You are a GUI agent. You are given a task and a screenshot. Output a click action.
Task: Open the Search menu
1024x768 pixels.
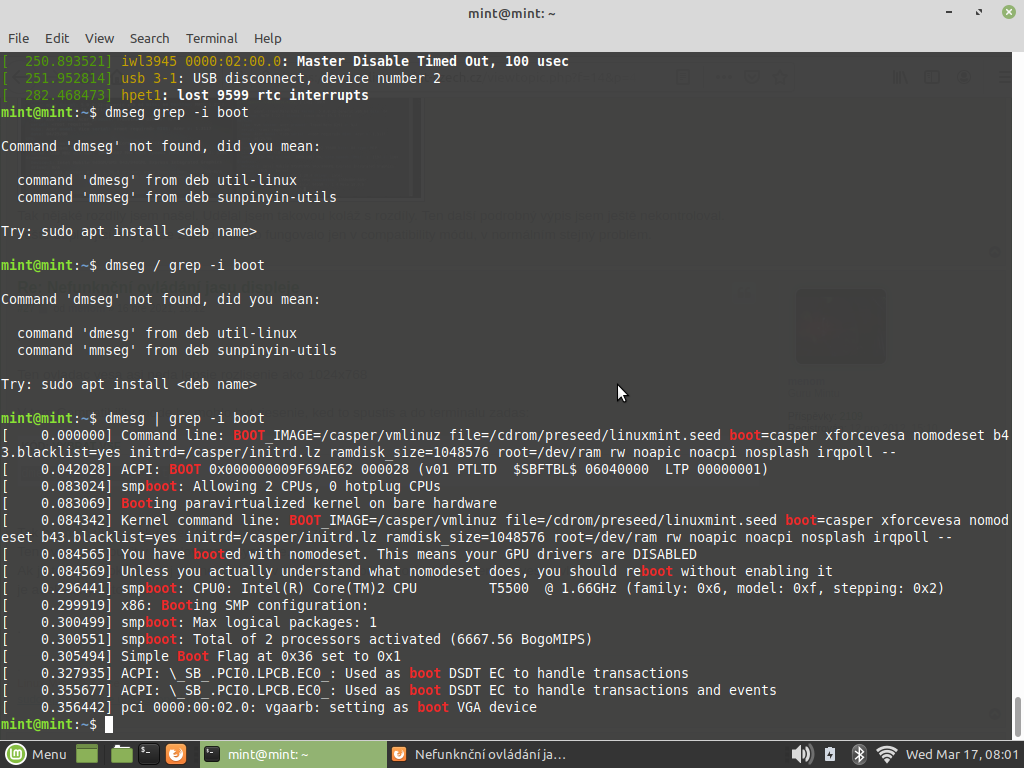149,38
